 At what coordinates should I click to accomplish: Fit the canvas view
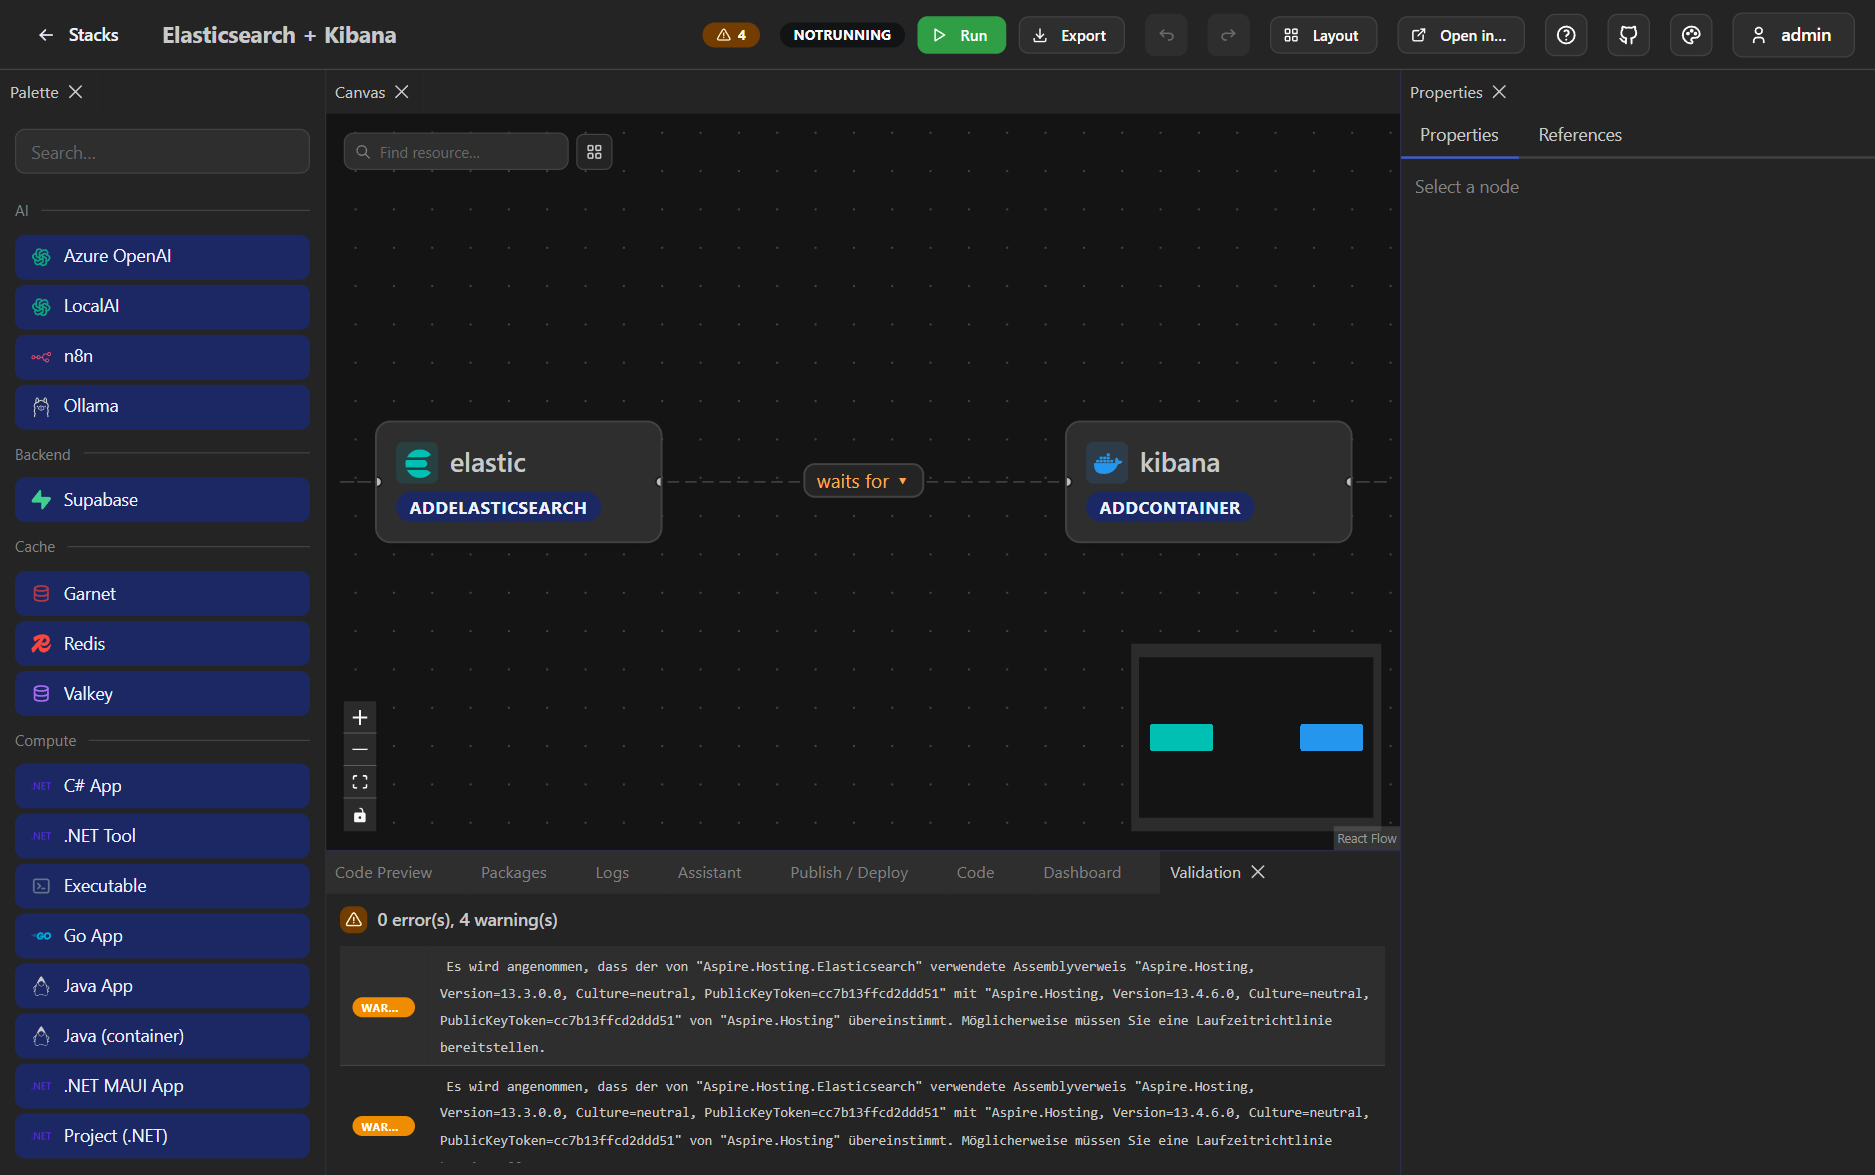pos(360,782)
